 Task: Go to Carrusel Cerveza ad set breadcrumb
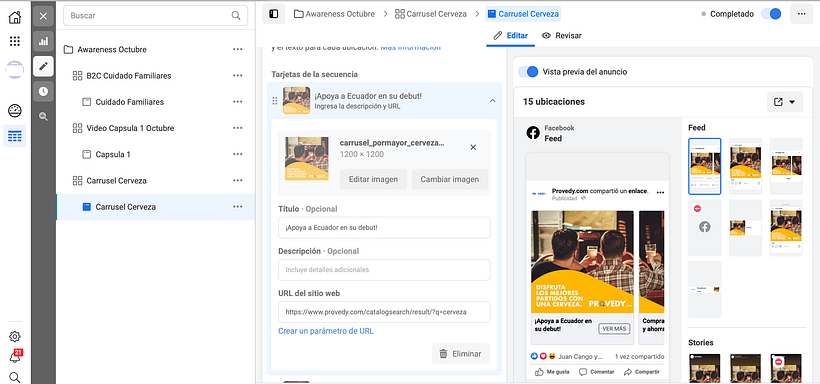click(431, 14)
